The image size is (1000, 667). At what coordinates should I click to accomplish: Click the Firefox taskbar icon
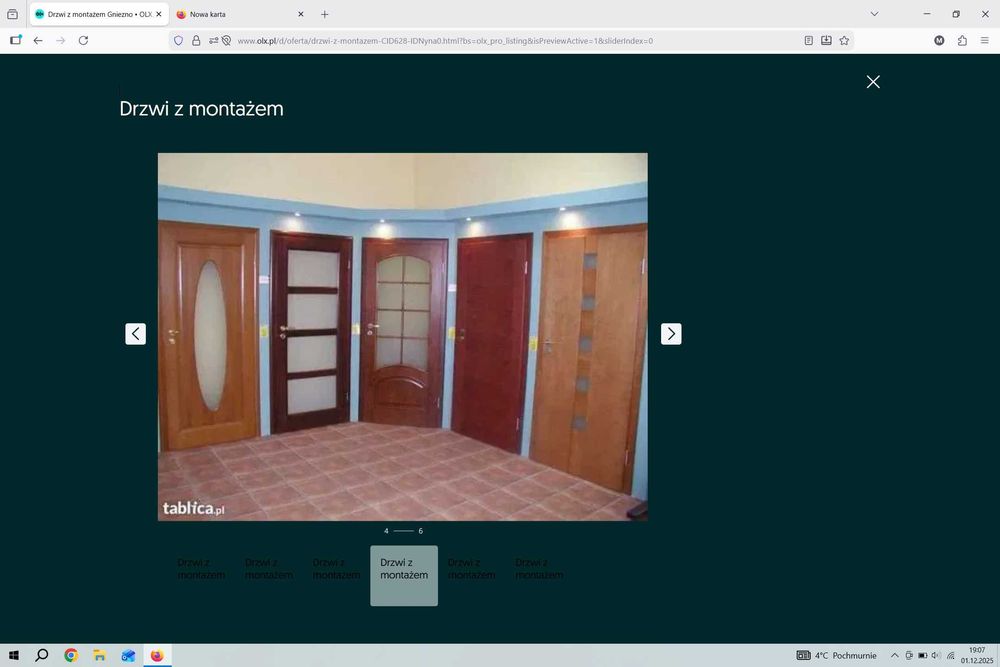(x=157, y=655)
